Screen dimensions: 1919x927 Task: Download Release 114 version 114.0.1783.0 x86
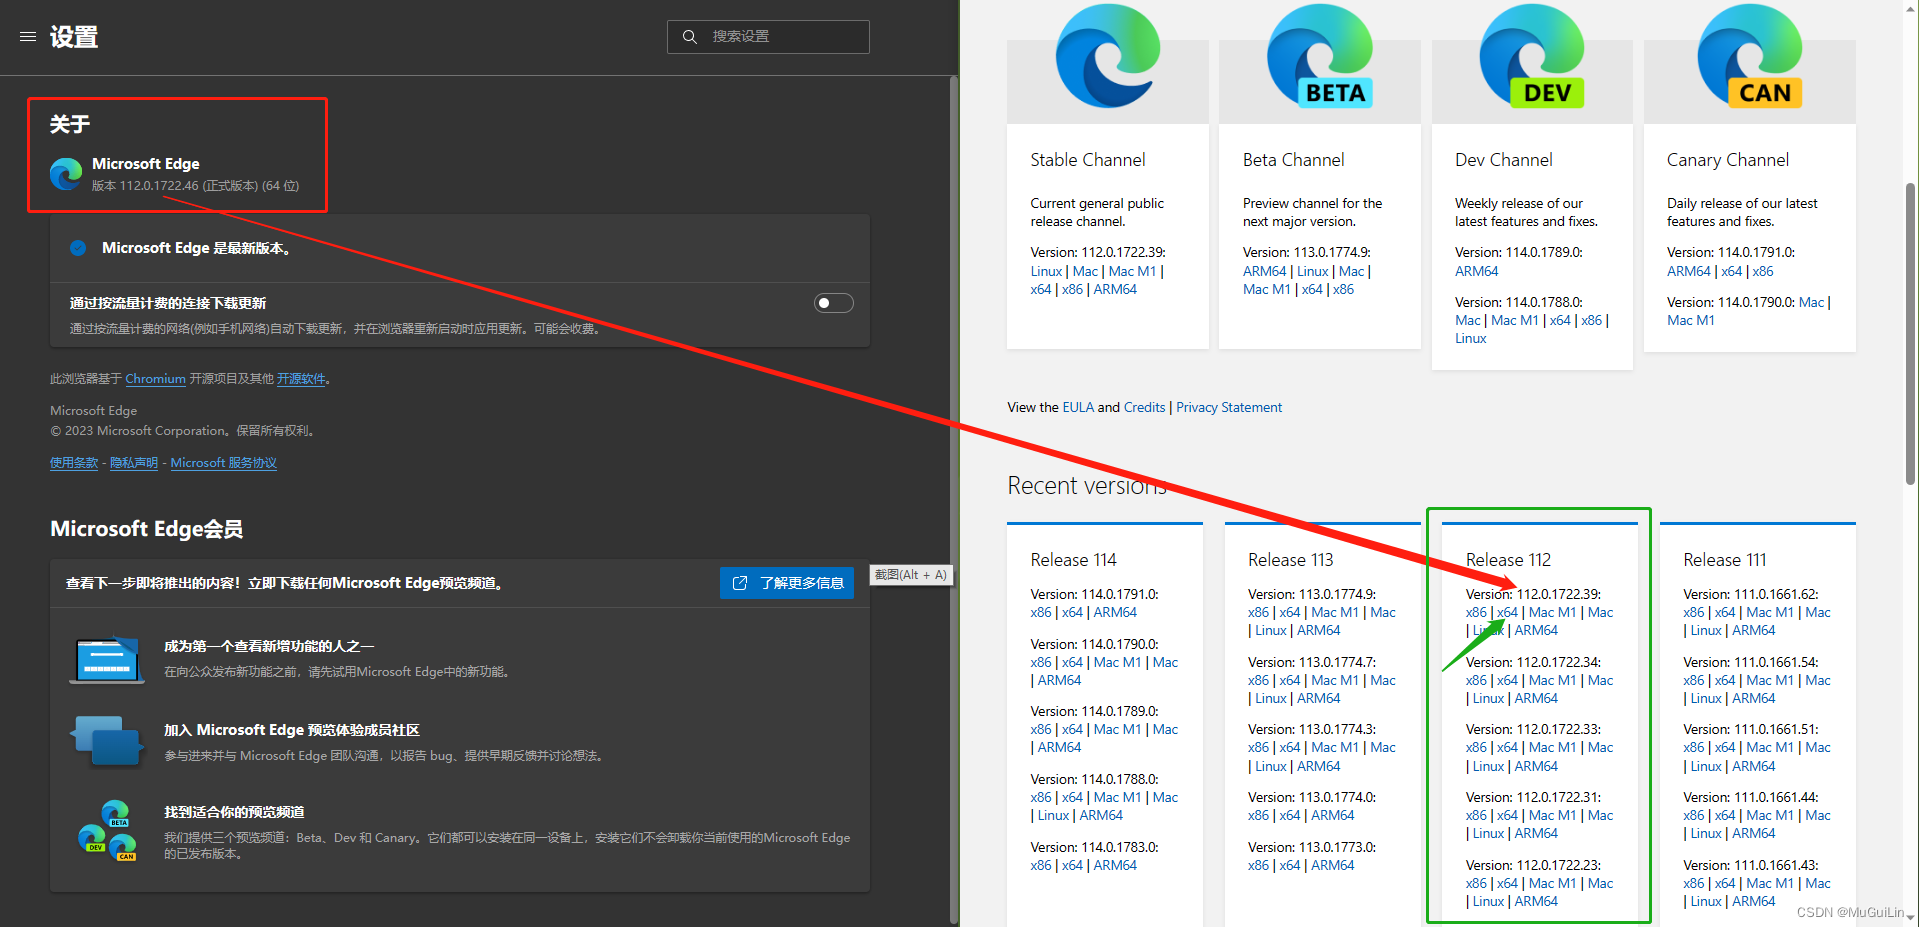point(1041,865)
